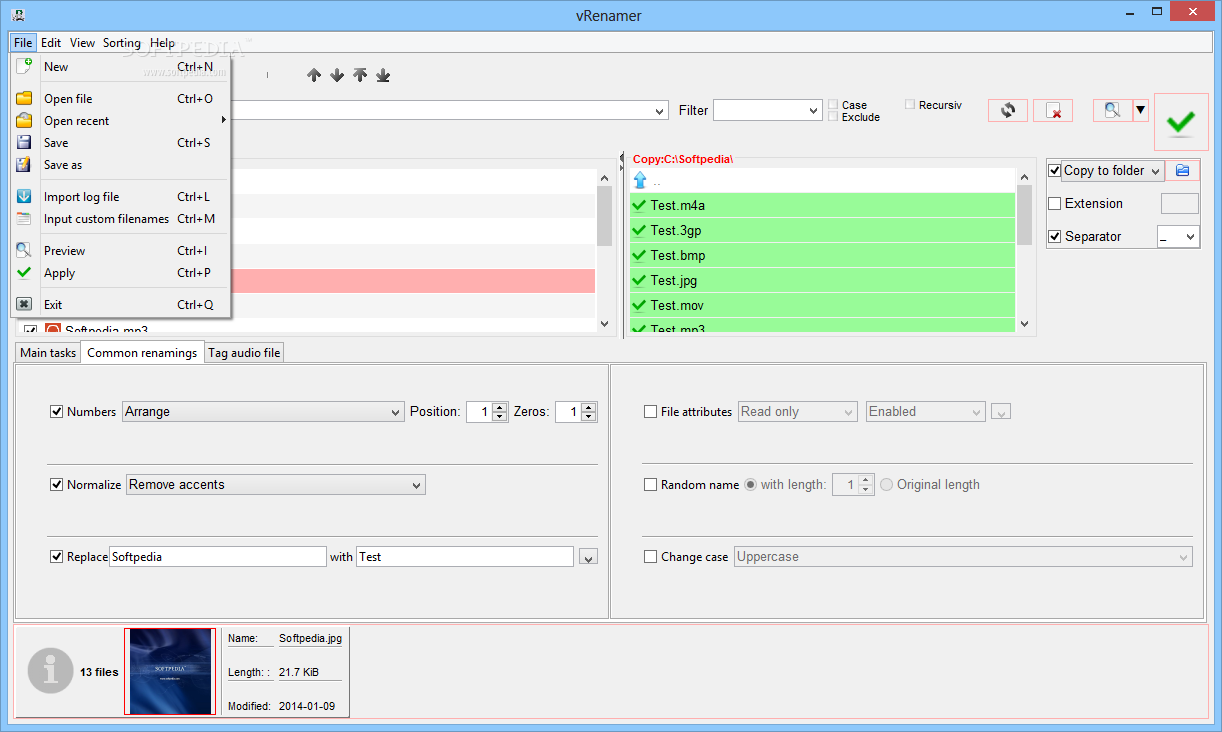Click the info icon beside 13 files

[50, 671]
